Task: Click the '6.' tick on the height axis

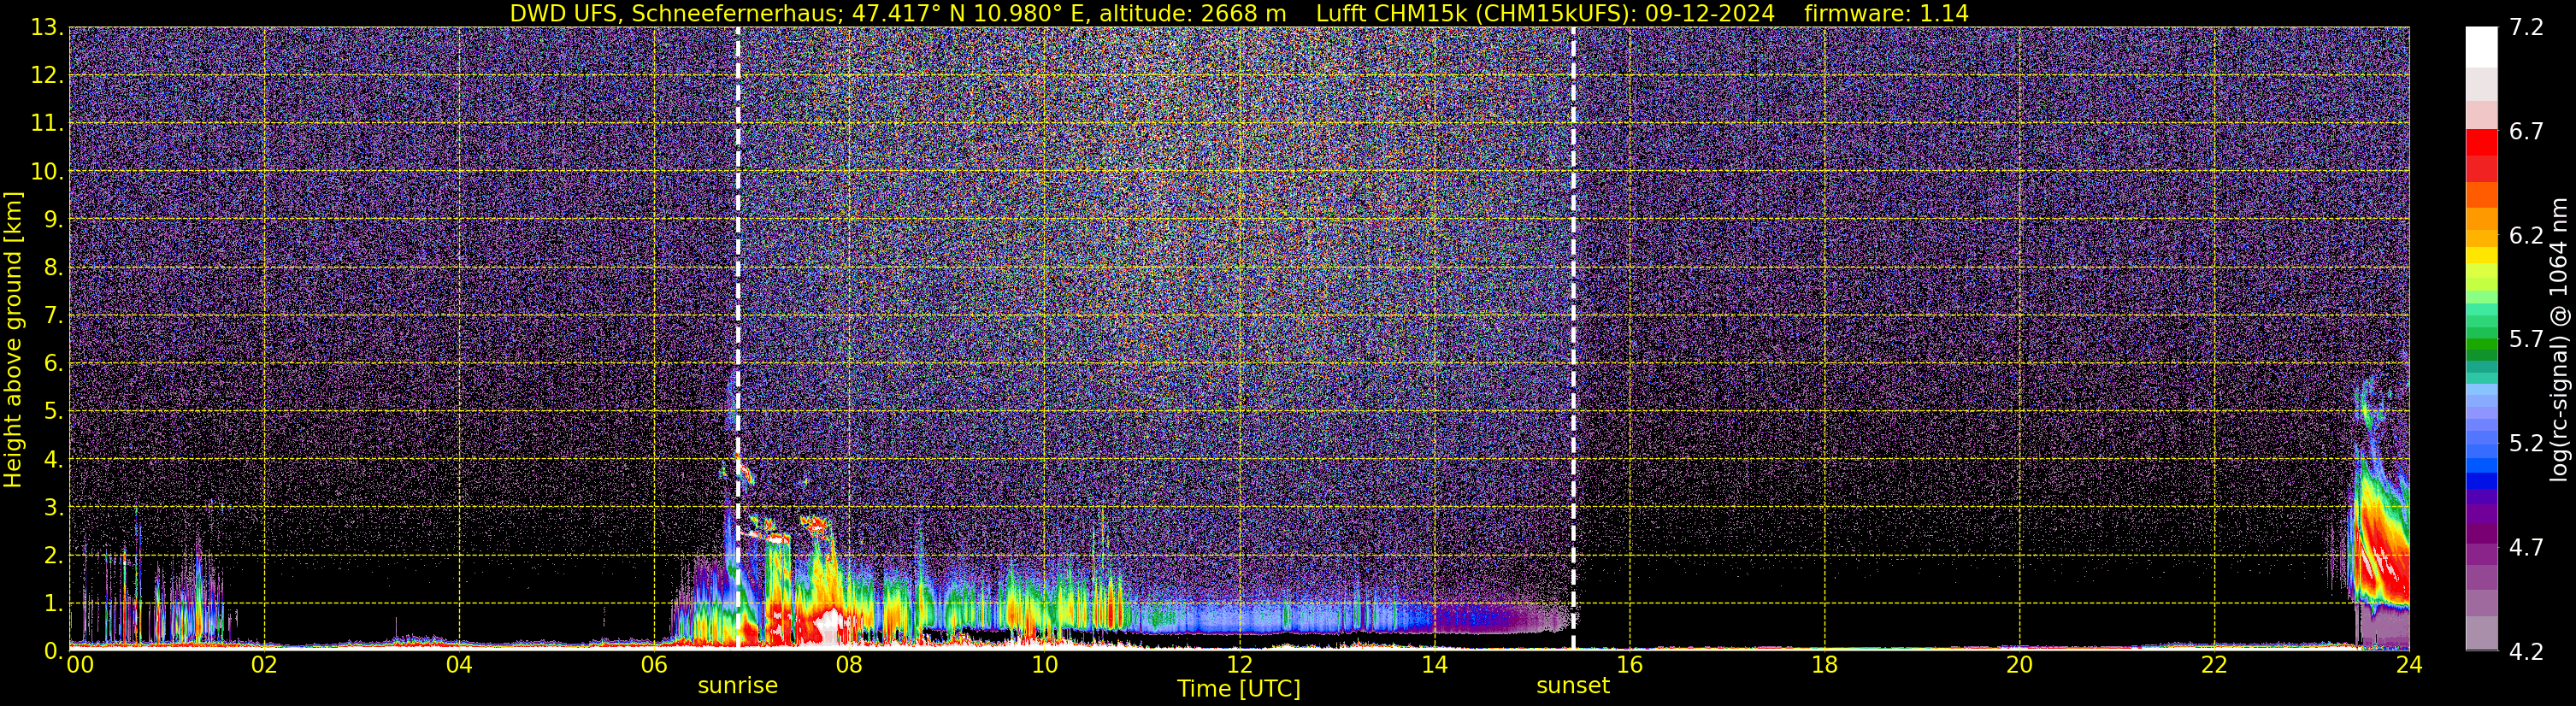Action: point(53,364)
